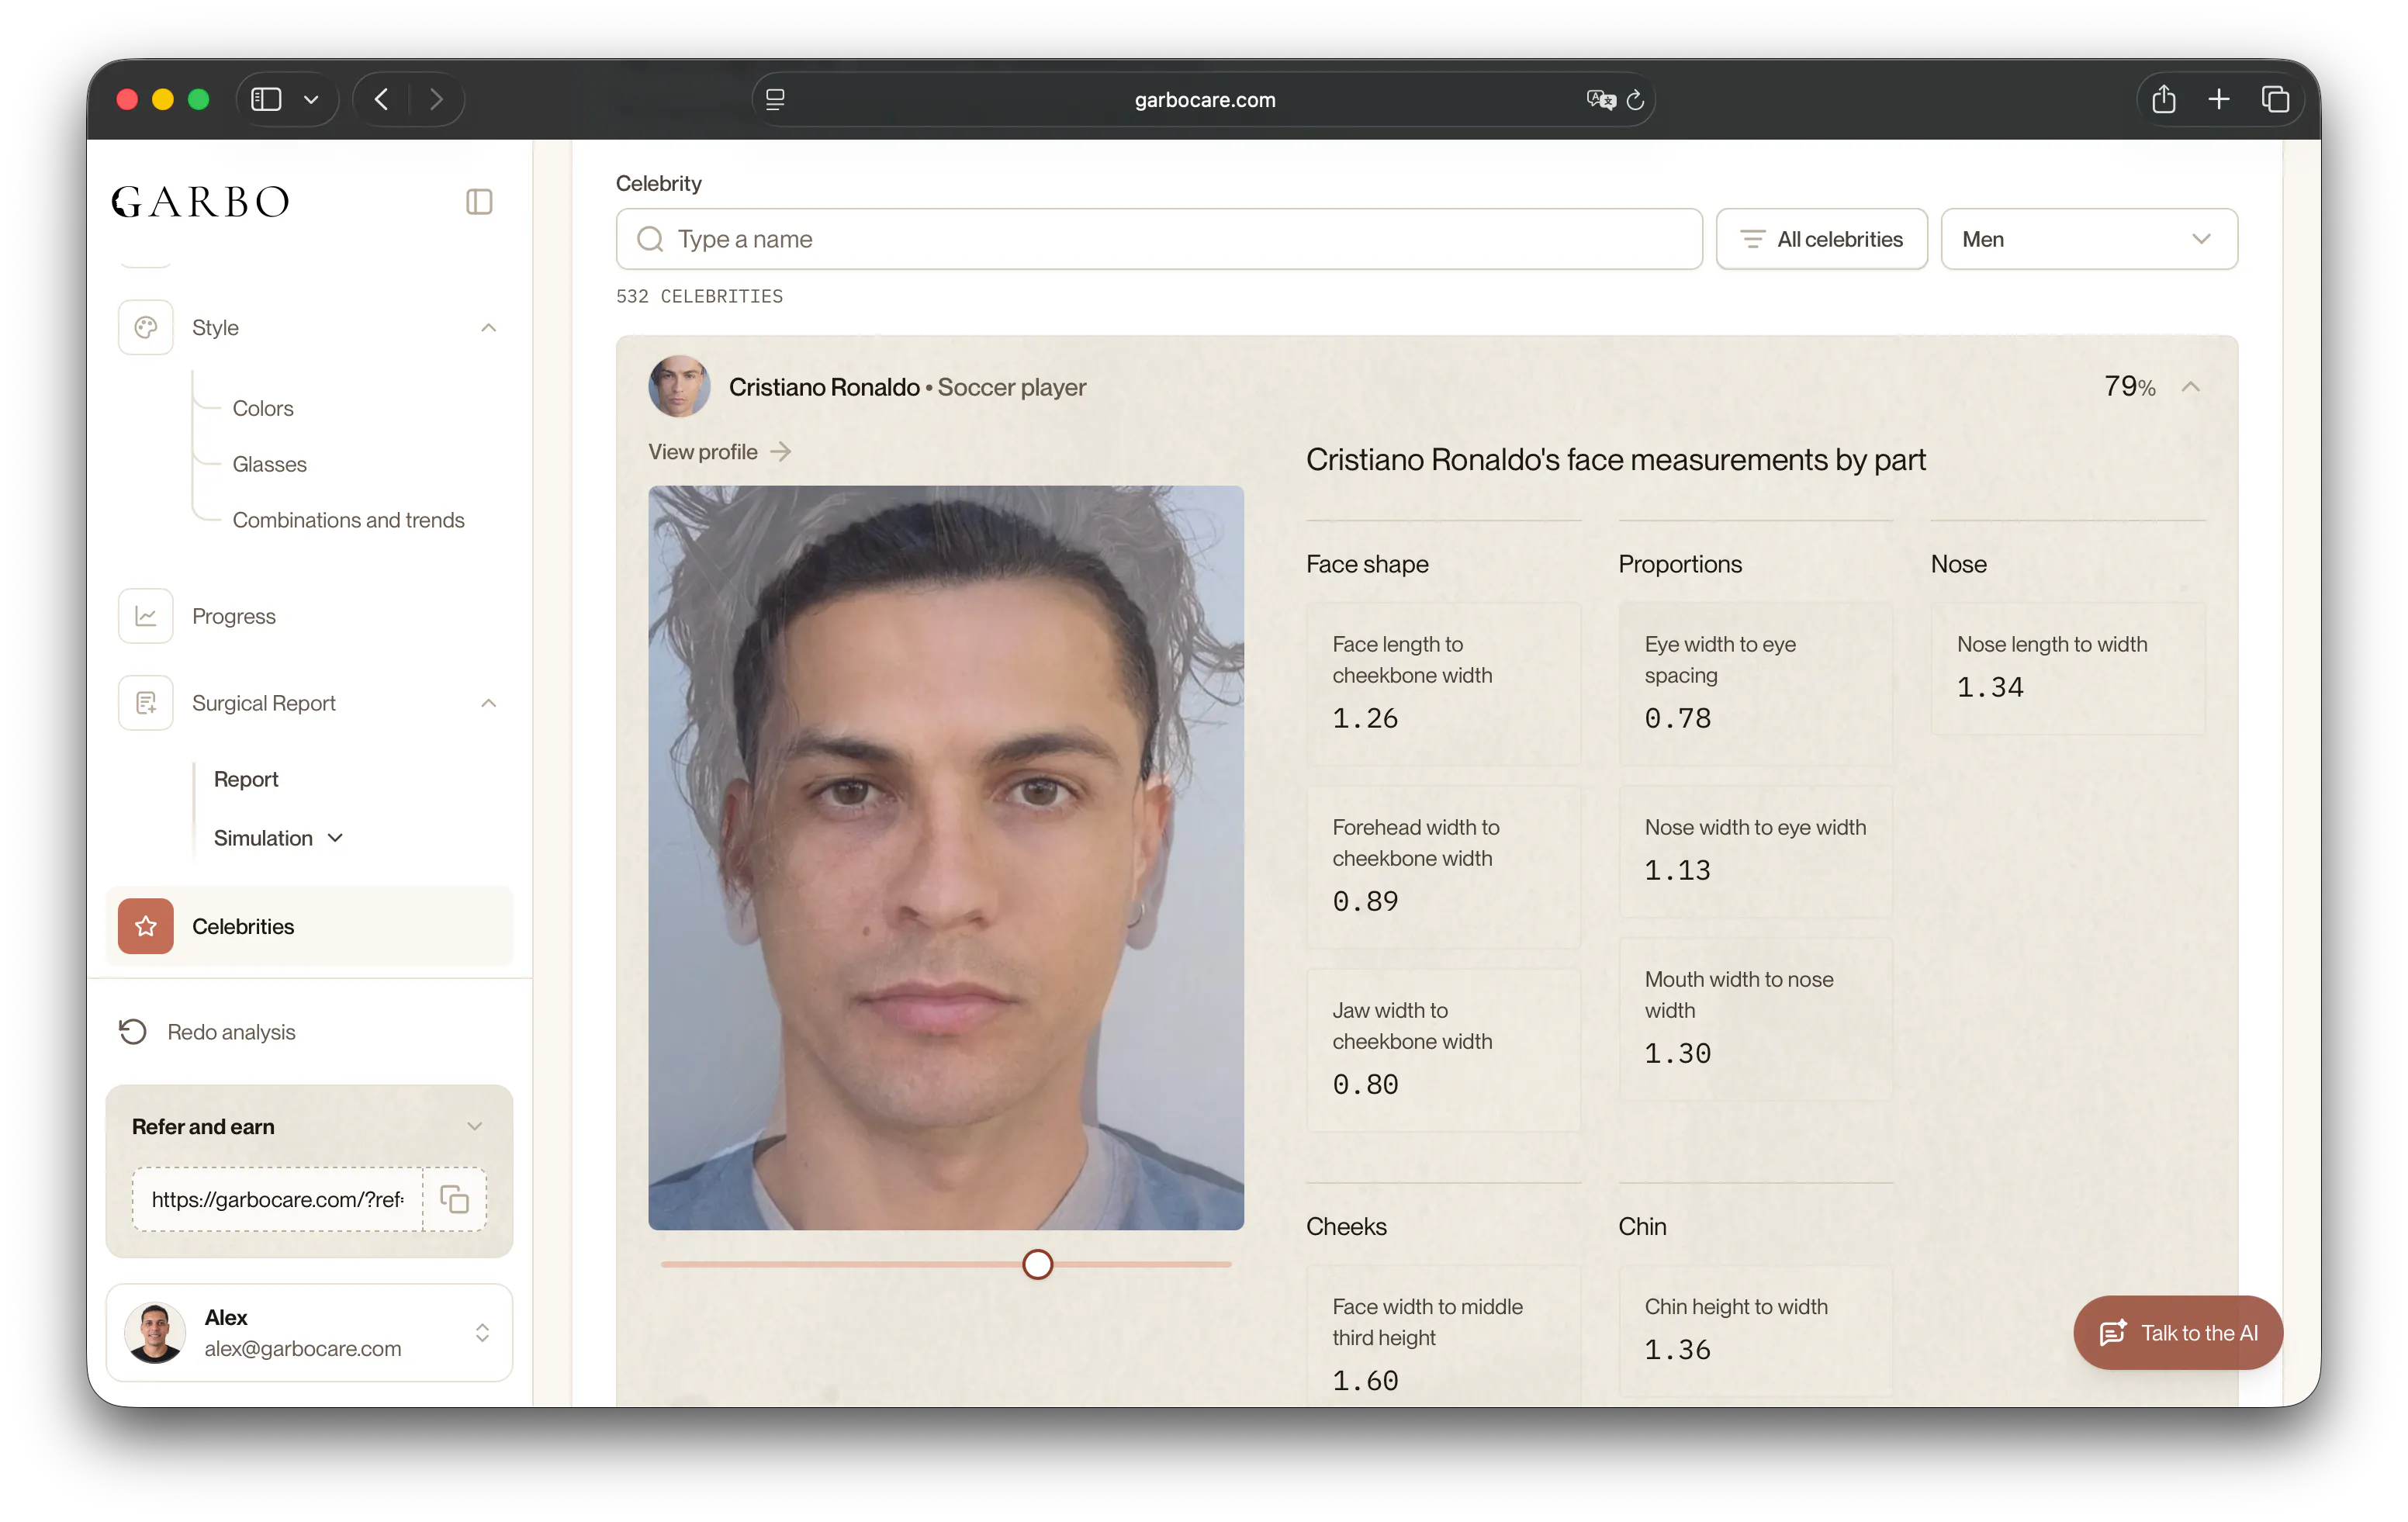The width and height of the screenshot is (2408, 1522).
Task: Click the Celebrities star icon
Action: coord(146,926)
